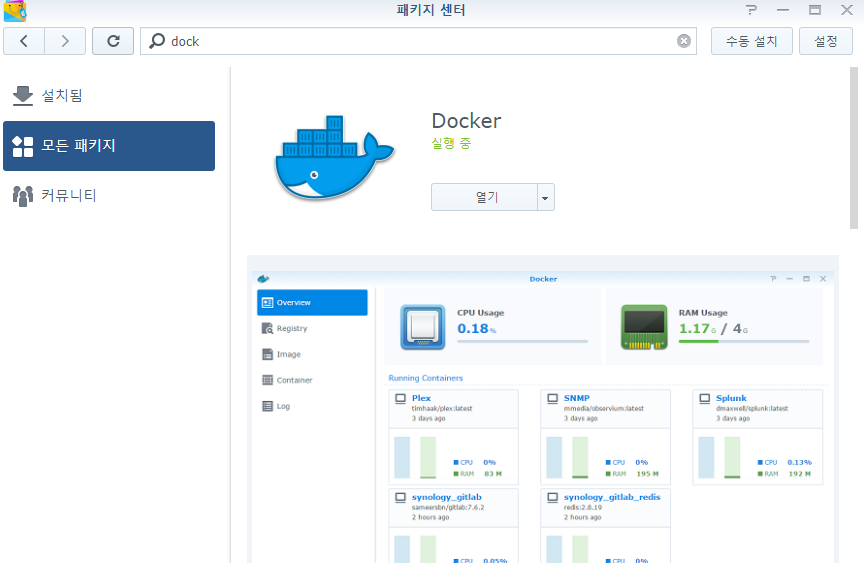Click Image in the Docker screenshot
The image size is (864, 563).
289,354
